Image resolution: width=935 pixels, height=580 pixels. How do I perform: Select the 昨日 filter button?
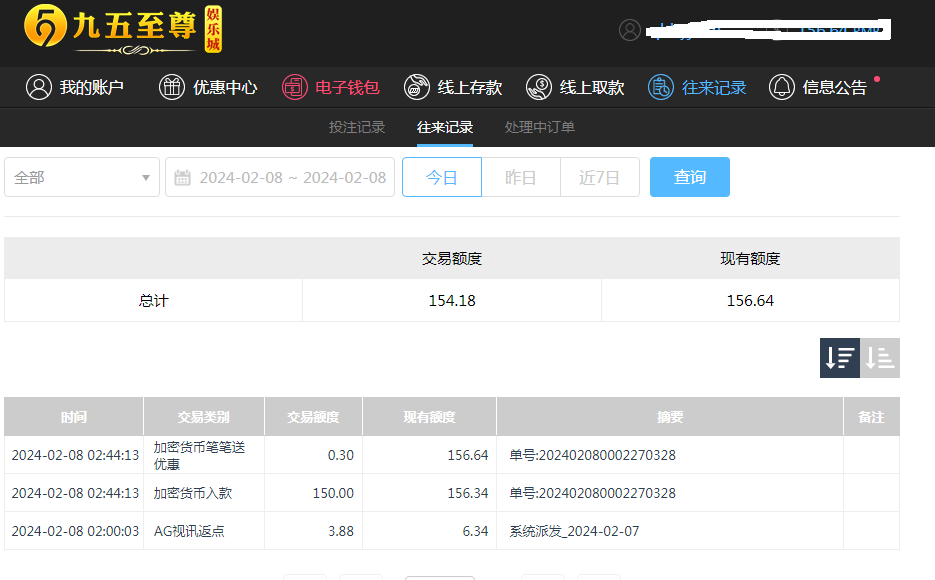[x=521, y=177]
